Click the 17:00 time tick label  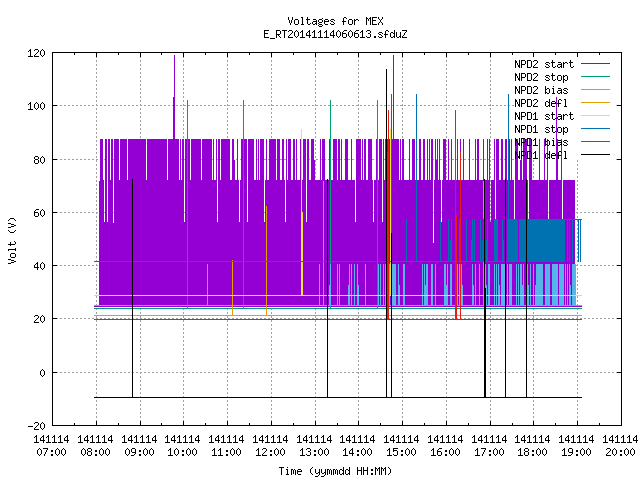[489, 452]
